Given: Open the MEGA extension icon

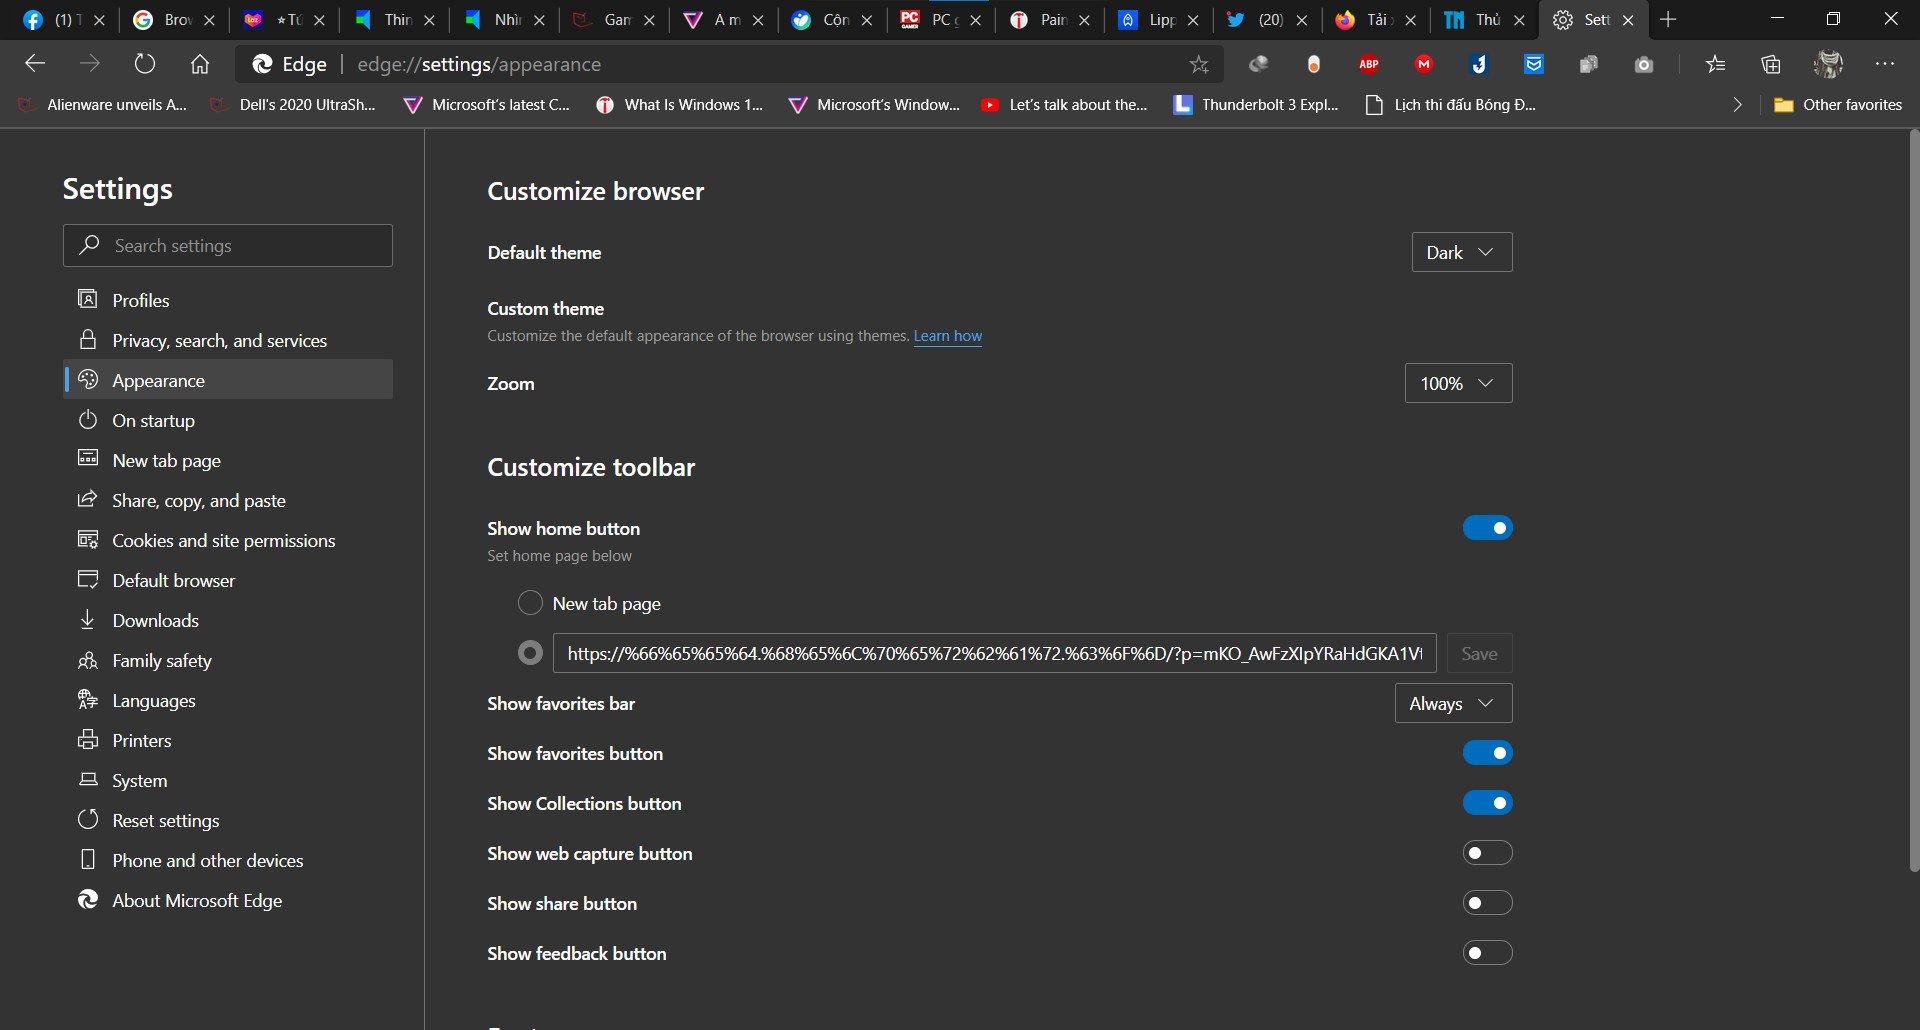Looking at the screenshot, I should 1424,63.
